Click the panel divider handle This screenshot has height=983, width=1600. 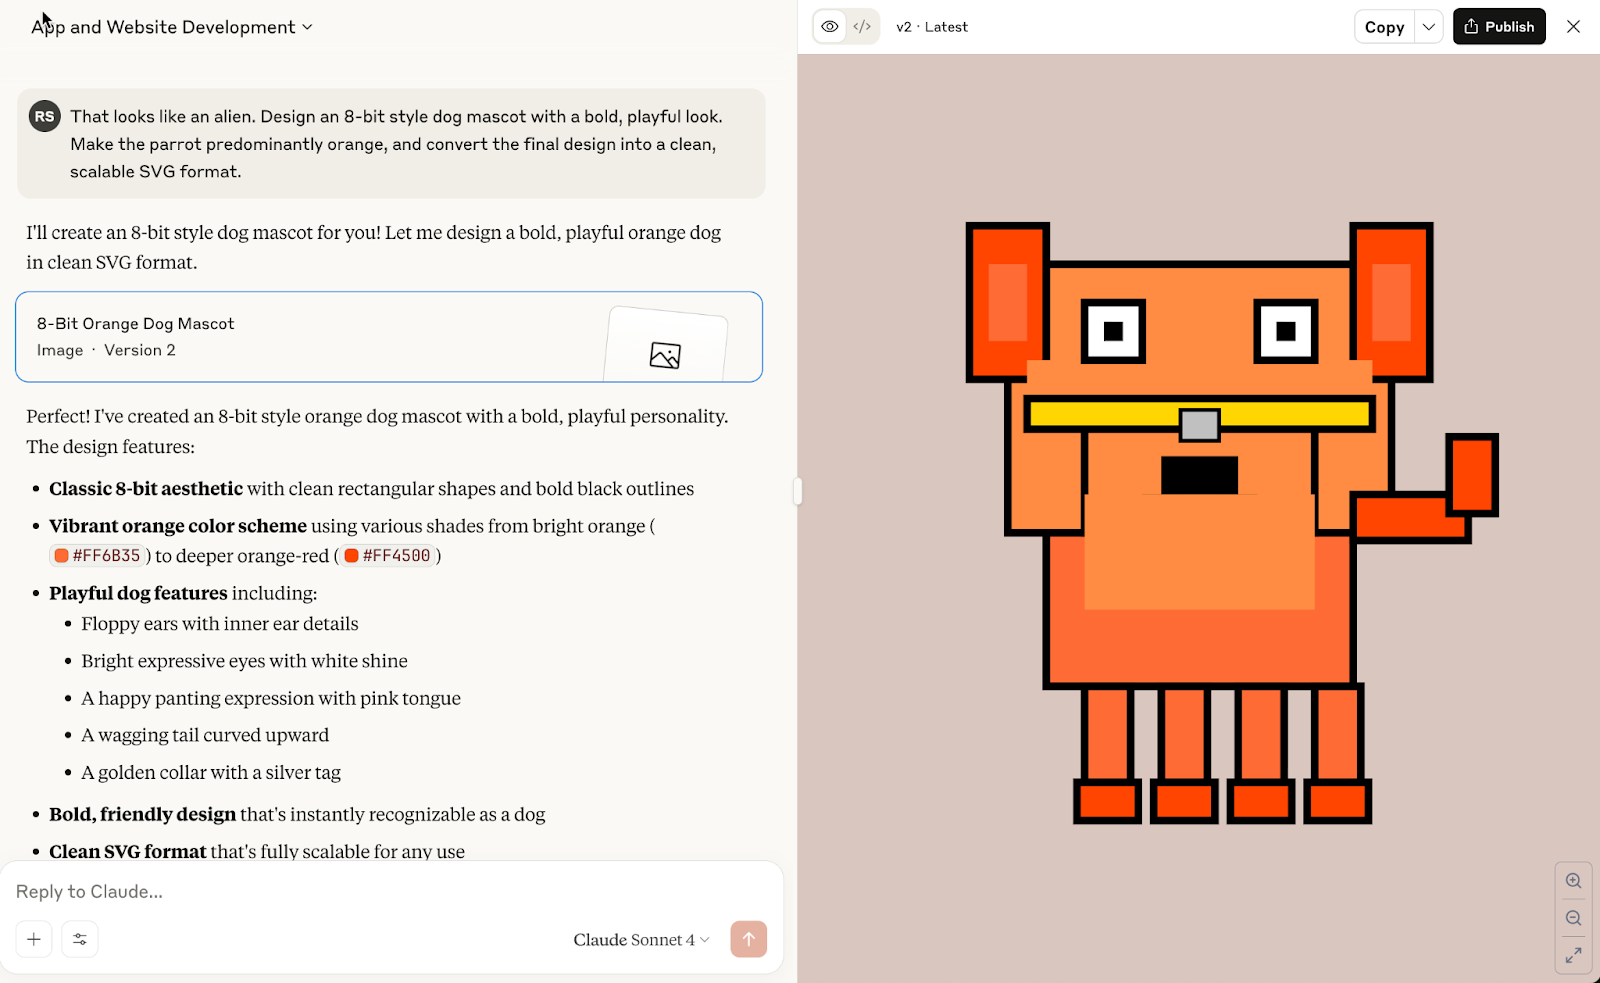tap(797, 491)
